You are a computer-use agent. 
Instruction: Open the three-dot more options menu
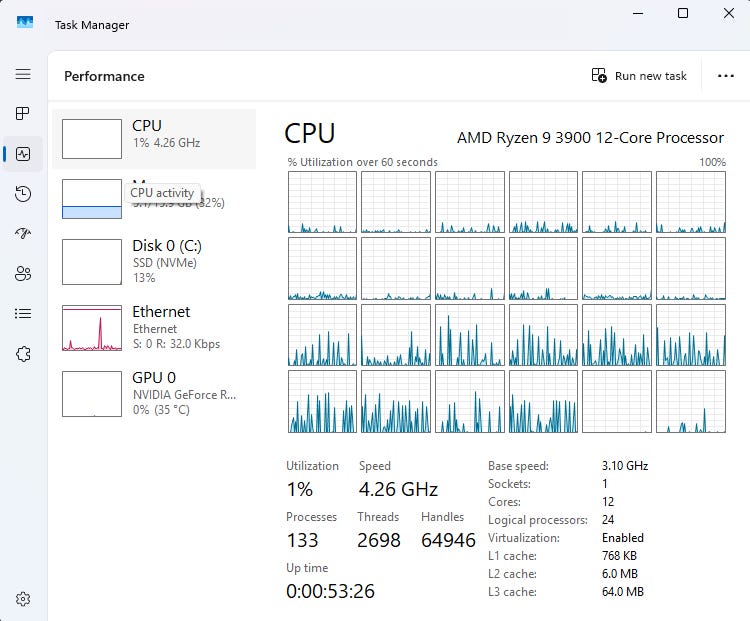[x=726, y=76]
